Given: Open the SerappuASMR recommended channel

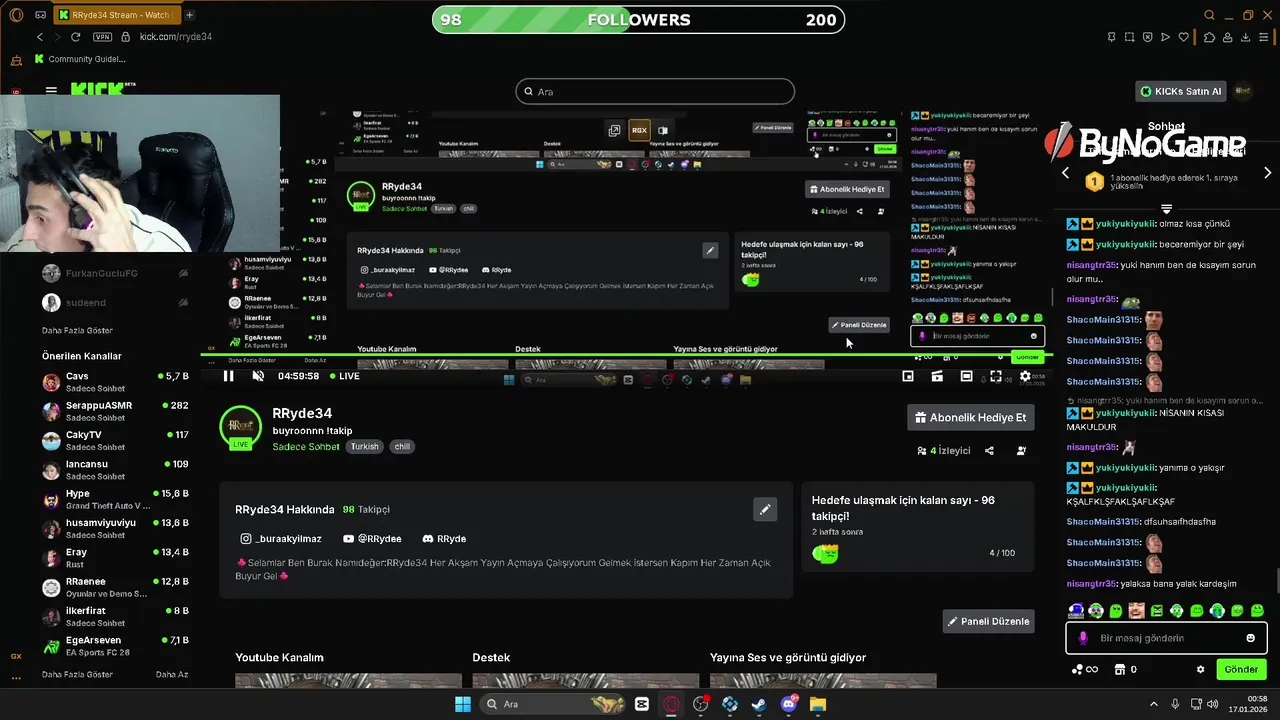Looking at the screenshot, I should click(x=115, y=411).
